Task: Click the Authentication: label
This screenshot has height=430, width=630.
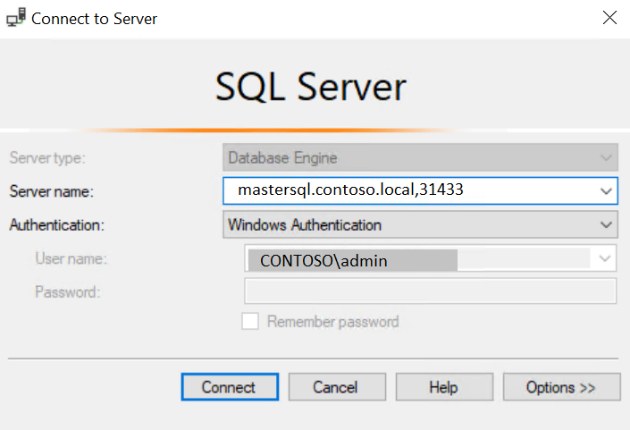Action: 57,225
